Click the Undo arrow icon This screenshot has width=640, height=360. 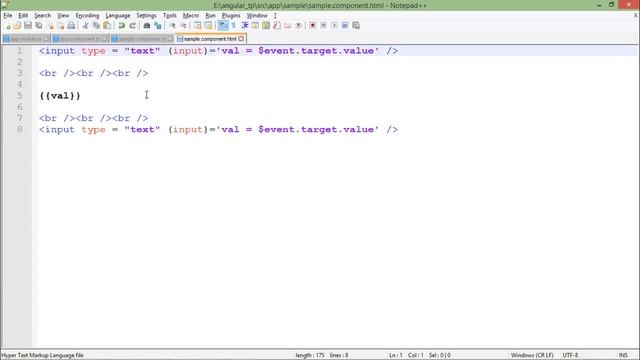[x=121, y=26]
